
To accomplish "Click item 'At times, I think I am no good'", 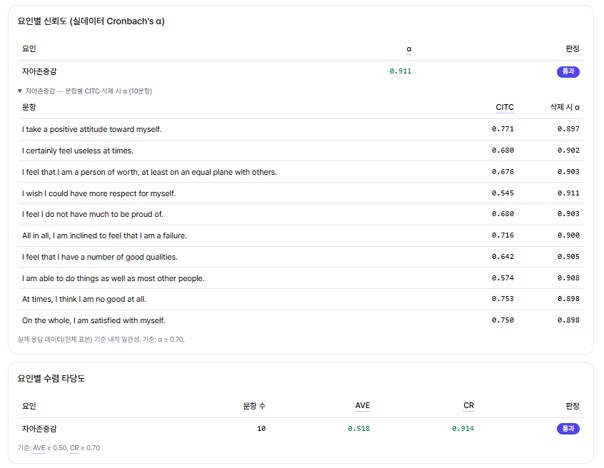I will [84, 299].
